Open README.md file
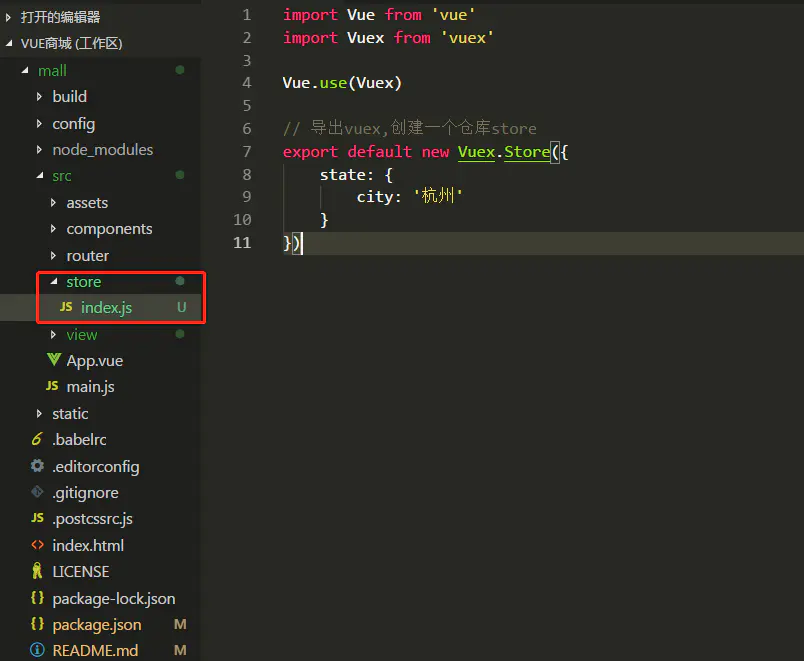Viewport: 804px width, 661px height. point(95,650)
